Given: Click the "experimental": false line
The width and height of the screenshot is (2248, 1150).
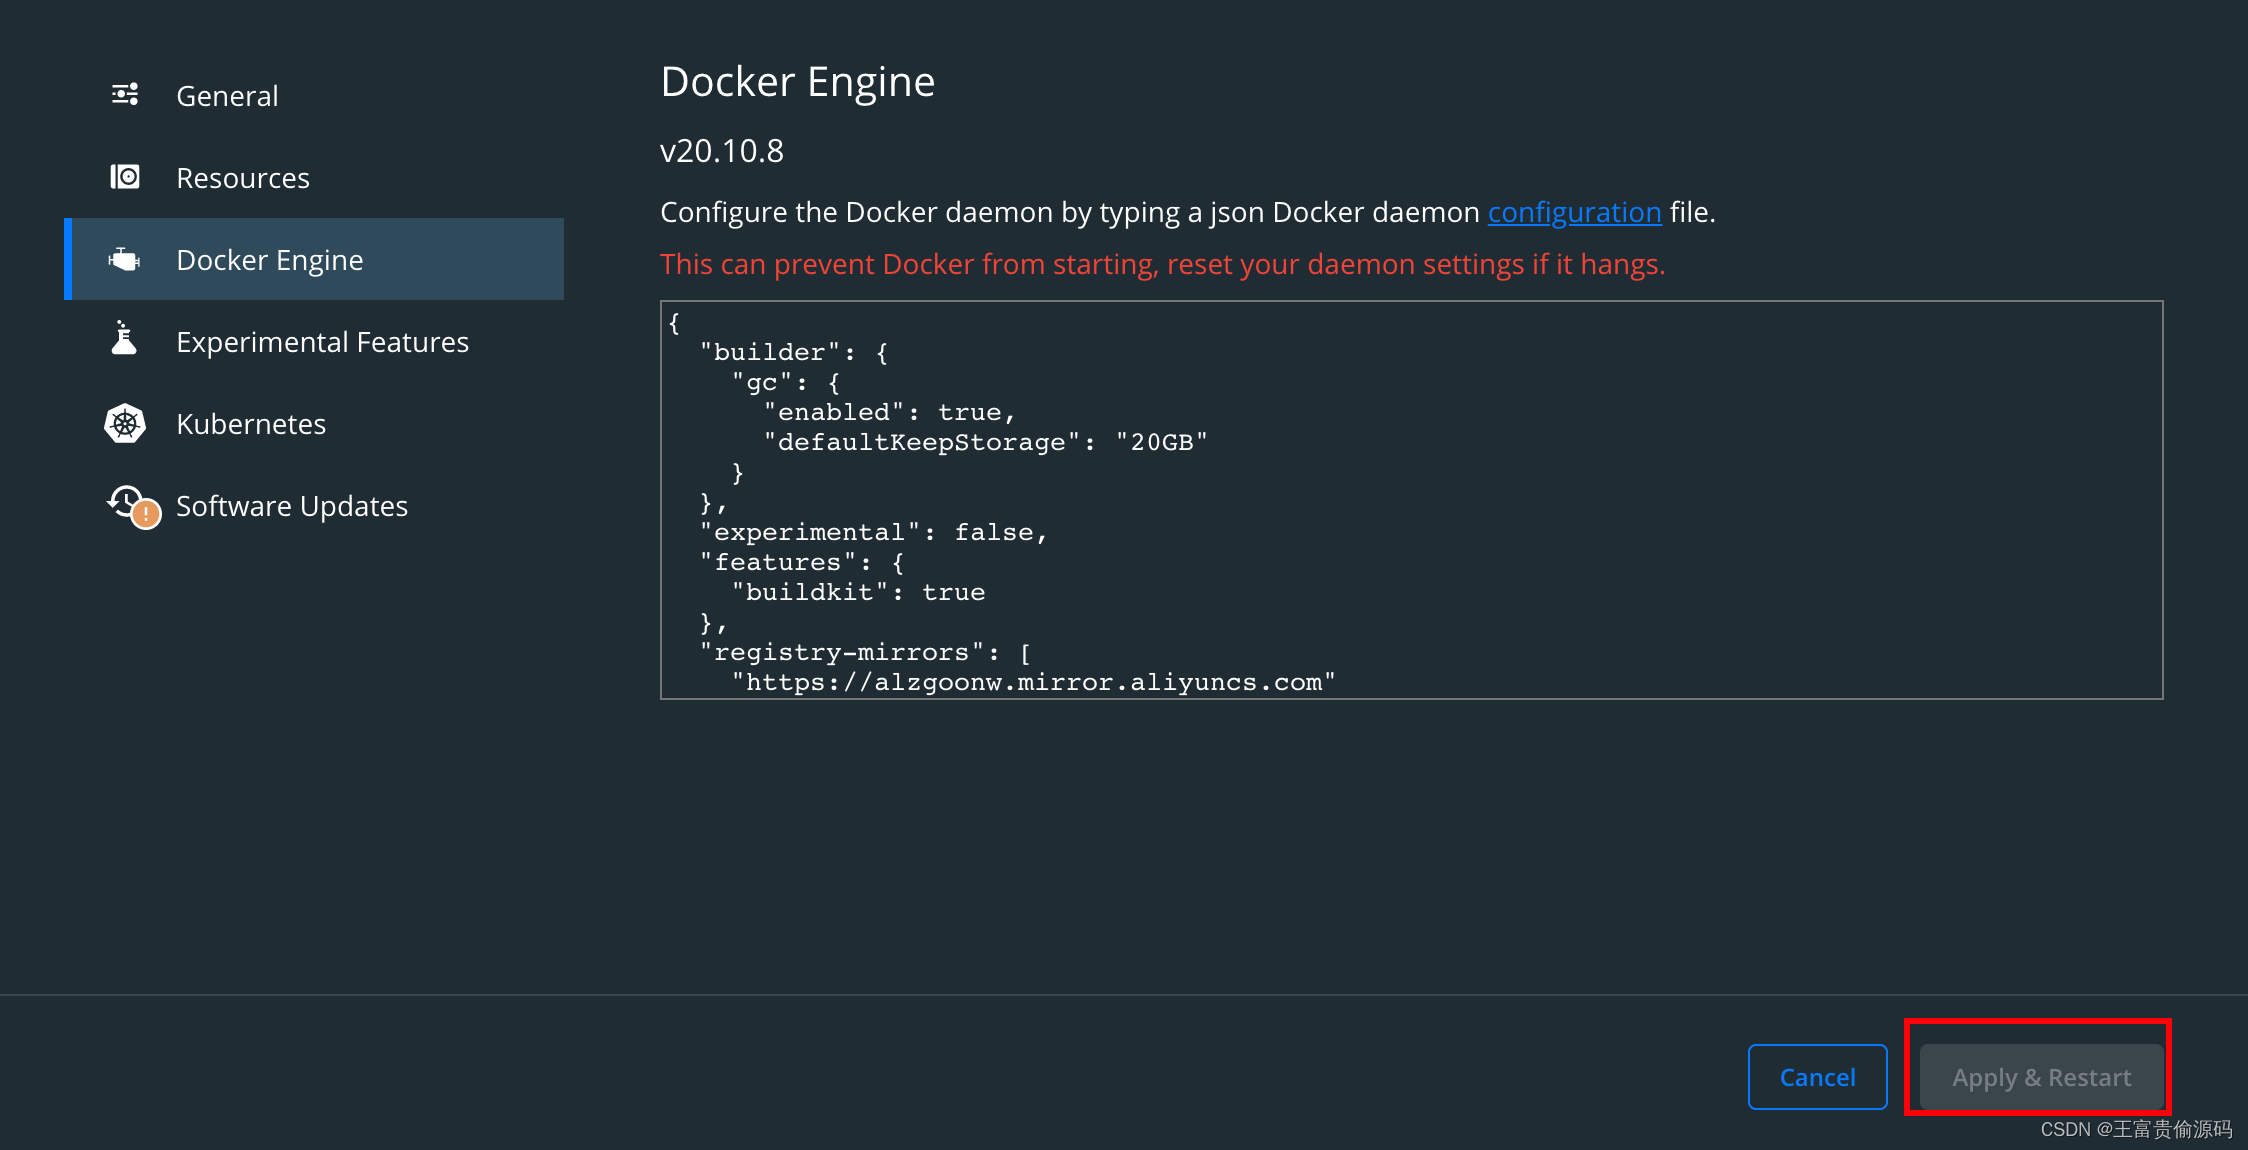Looking at the screenshot, I should [873, 532].
